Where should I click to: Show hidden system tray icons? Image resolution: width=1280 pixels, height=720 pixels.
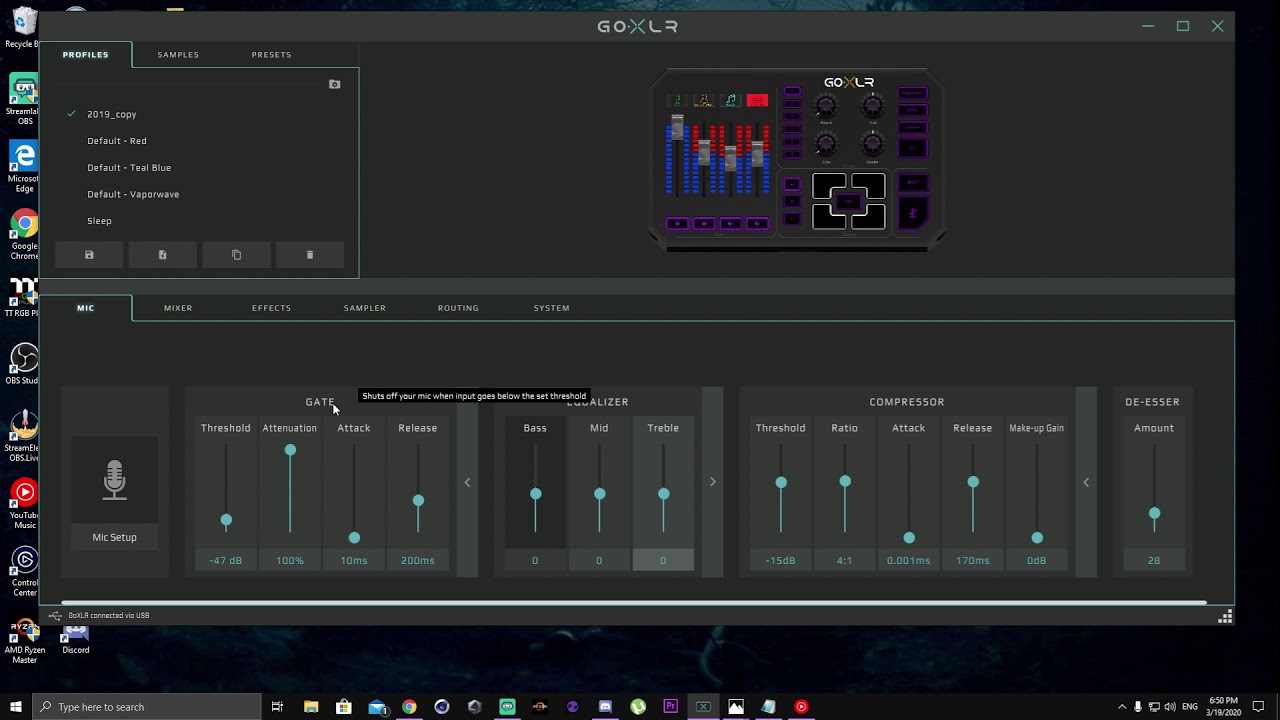(1121, 707)
